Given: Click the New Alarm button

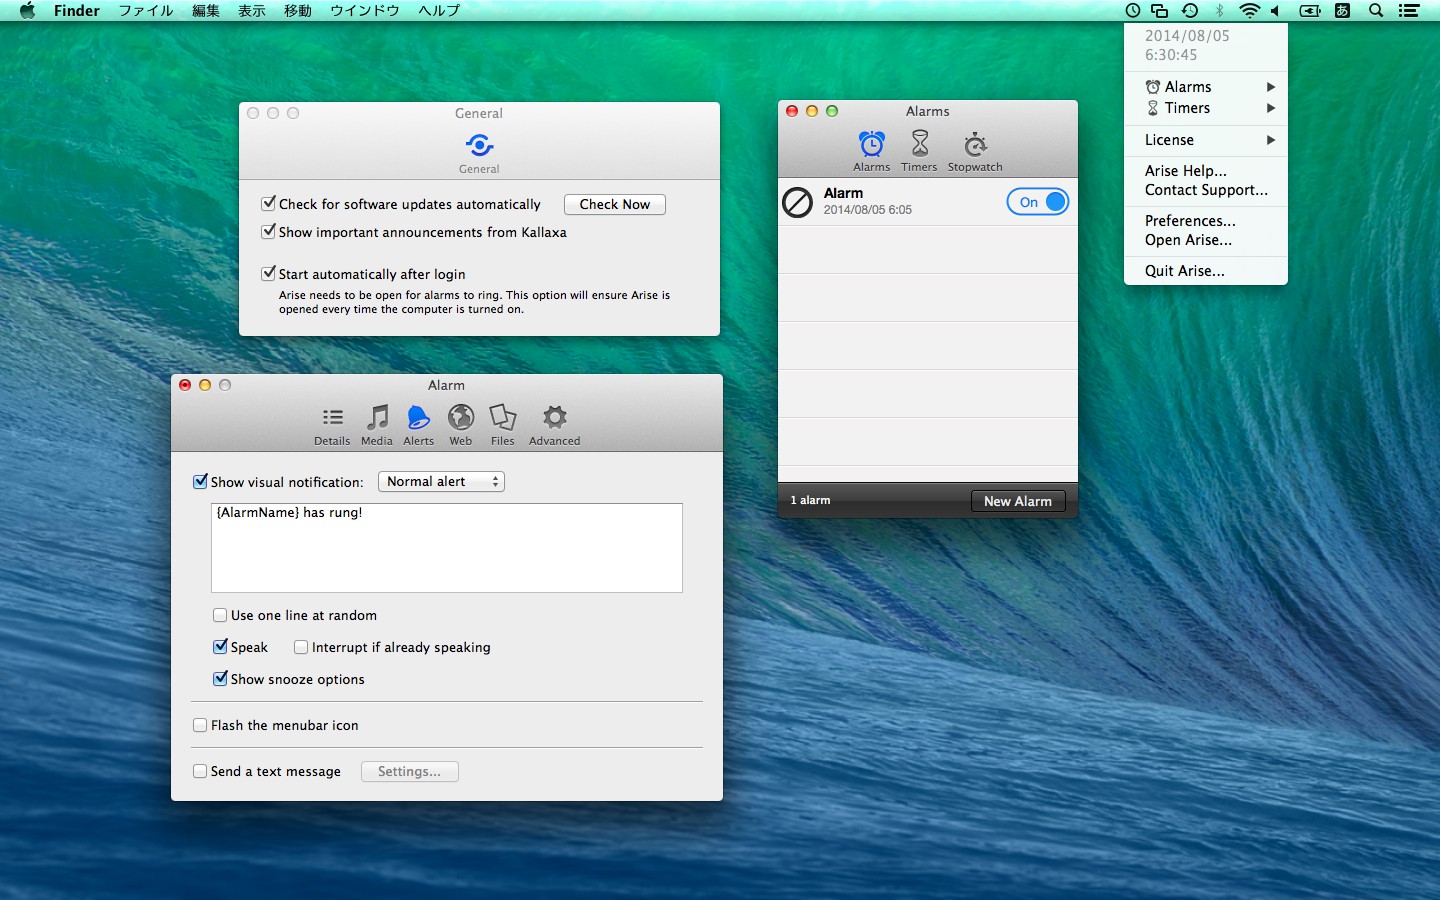Looking at the screenshot, I should [x=1017, y=501].
